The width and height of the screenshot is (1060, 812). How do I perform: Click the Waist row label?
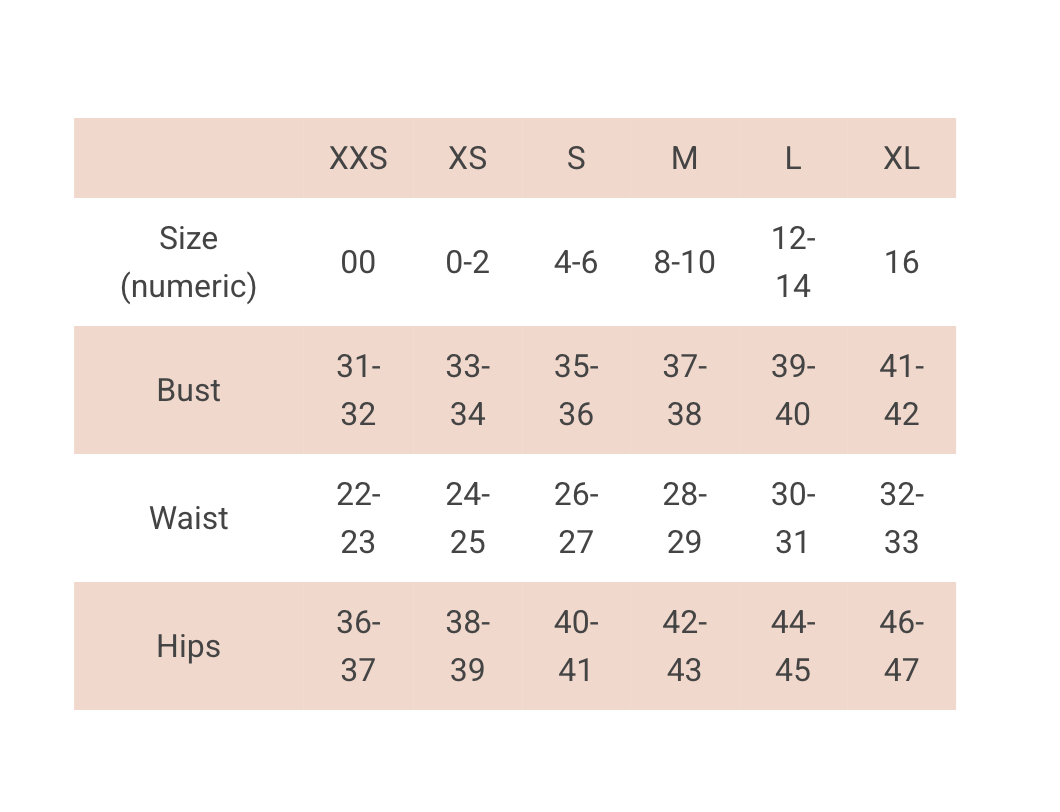click(188, 518)
